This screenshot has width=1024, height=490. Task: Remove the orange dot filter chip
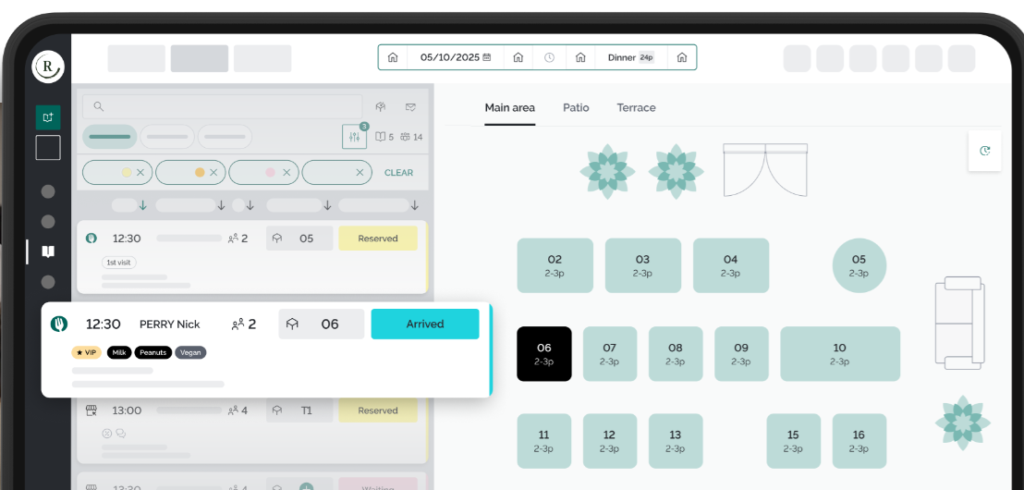tap(214, 173)
